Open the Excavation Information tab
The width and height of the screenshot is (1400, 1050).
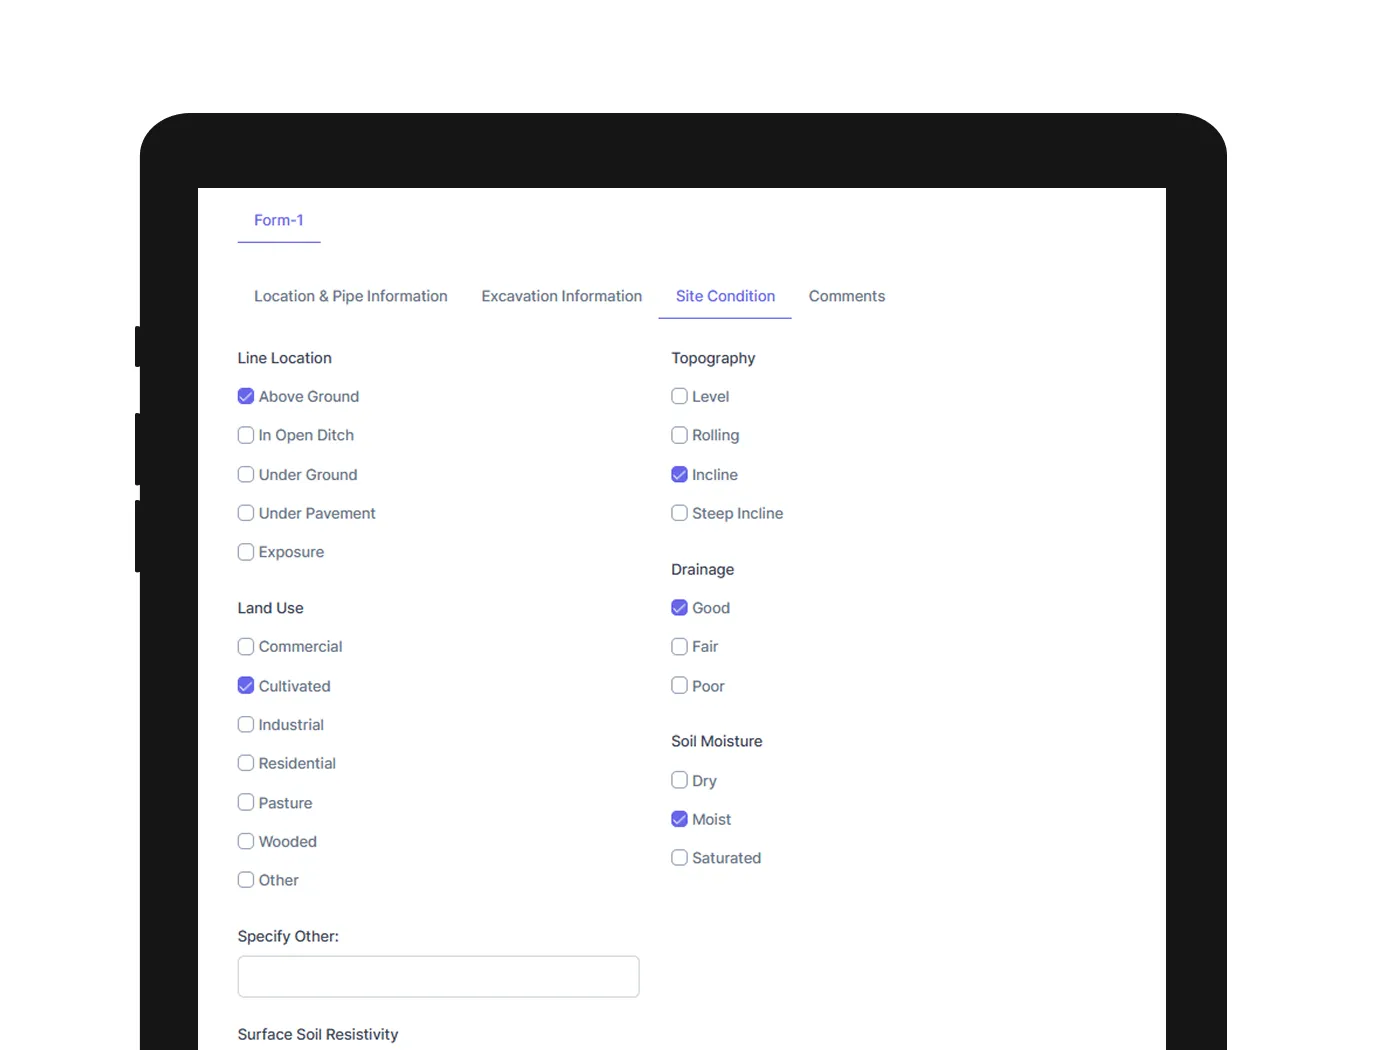[x=561, y=296]
